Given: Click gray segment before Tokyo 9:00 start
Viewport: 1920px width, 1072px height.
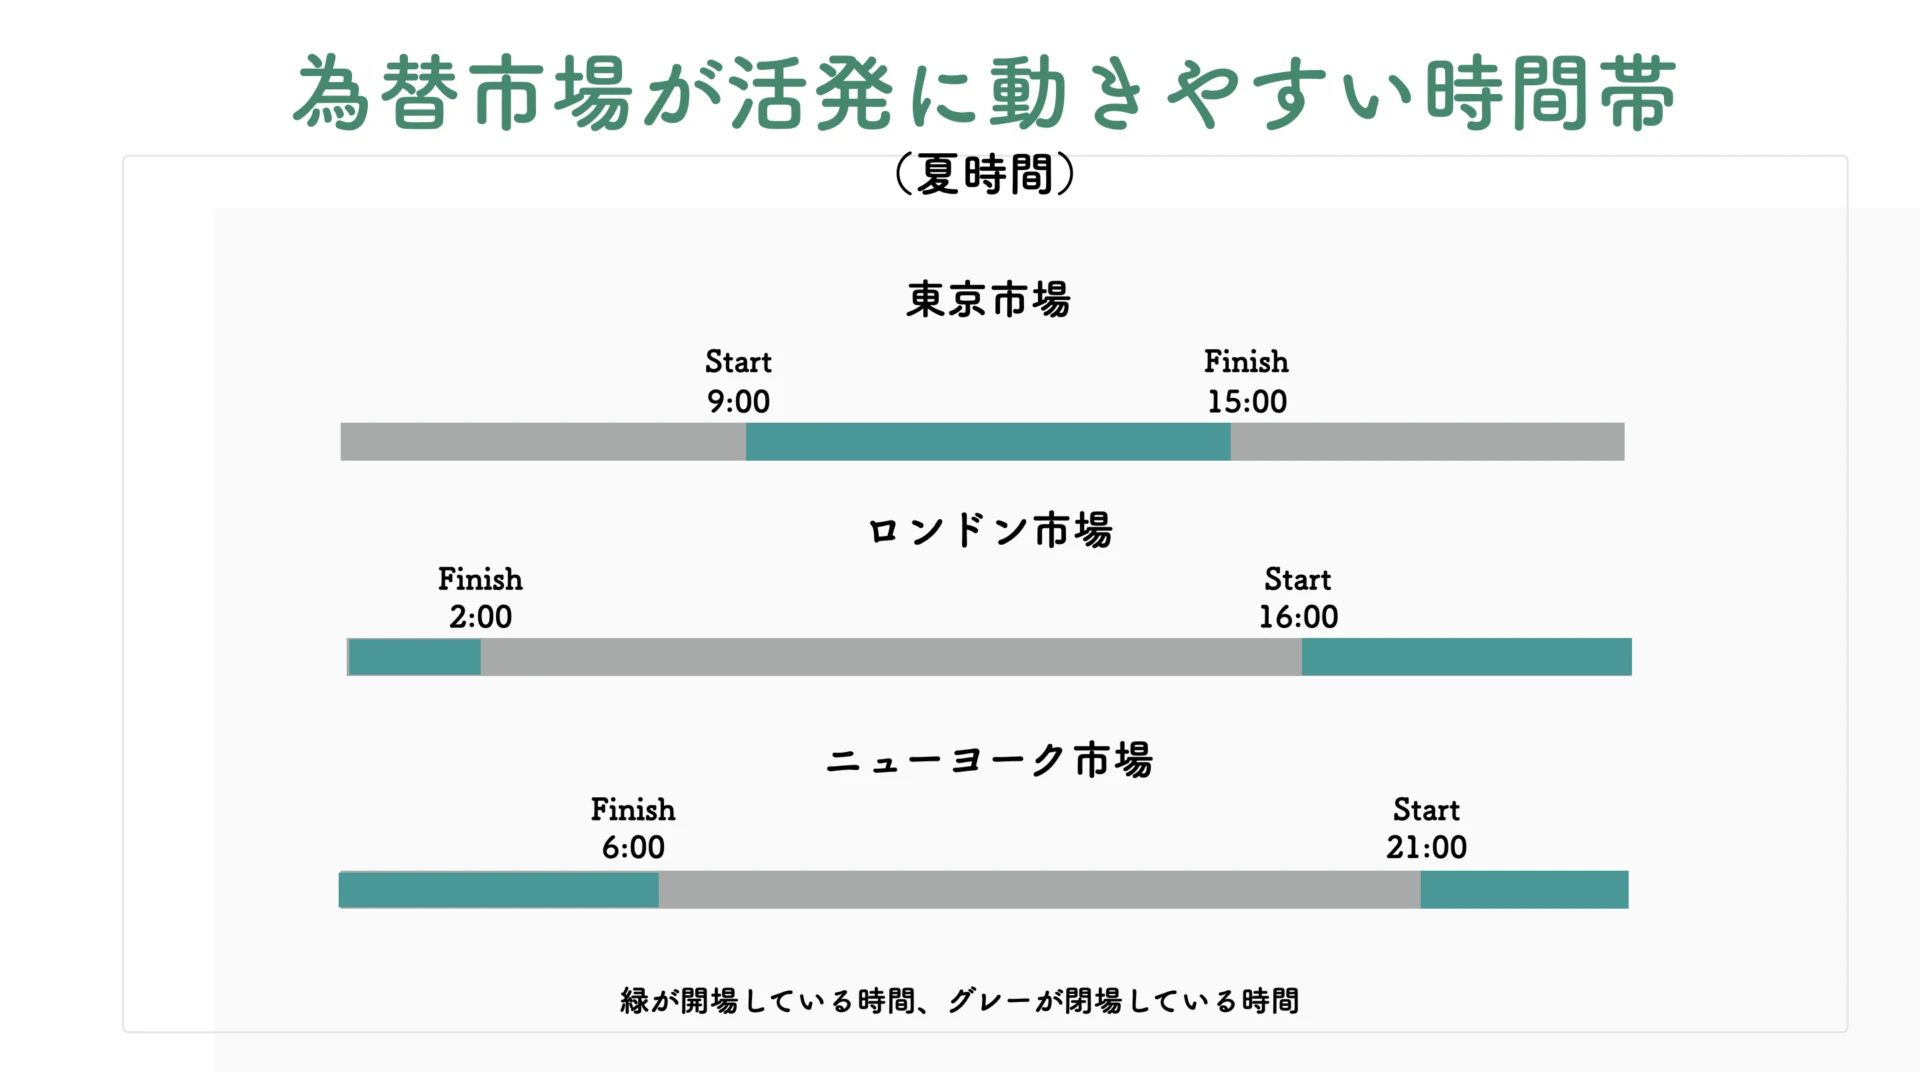Looking at the screenshot, I should (543, 441).
